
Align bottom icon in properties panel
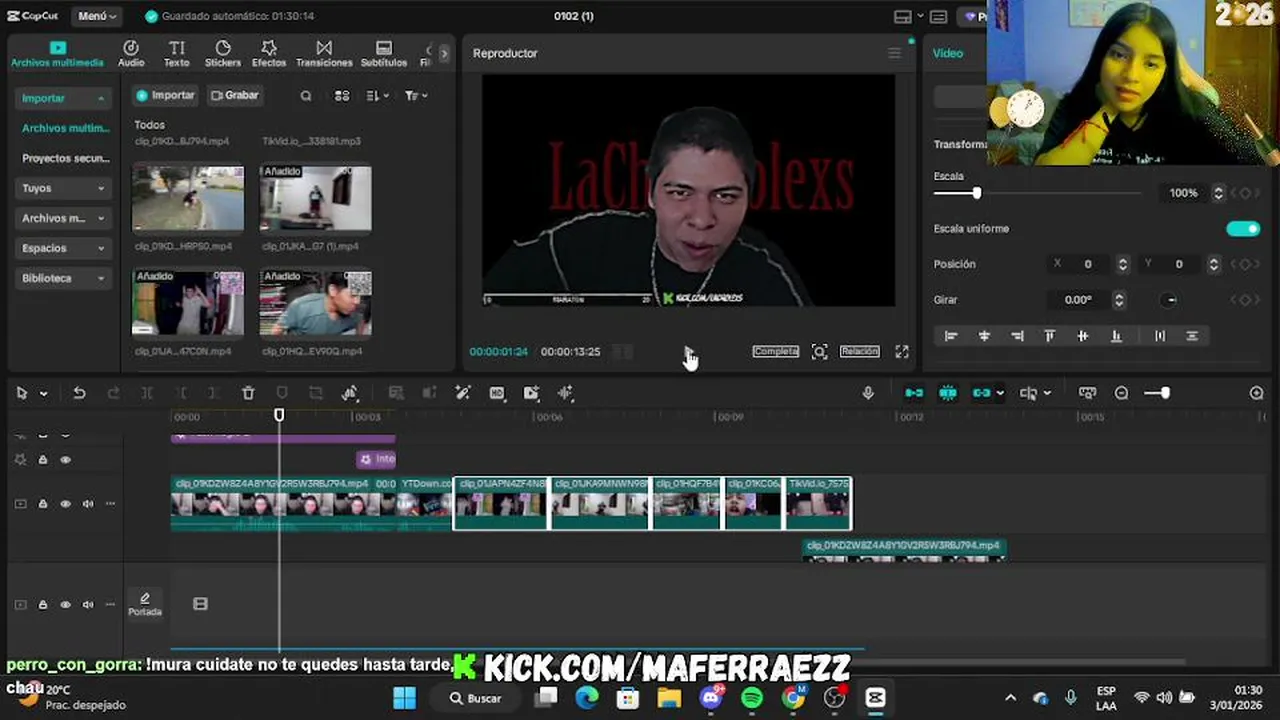[x=1116, y=336]
